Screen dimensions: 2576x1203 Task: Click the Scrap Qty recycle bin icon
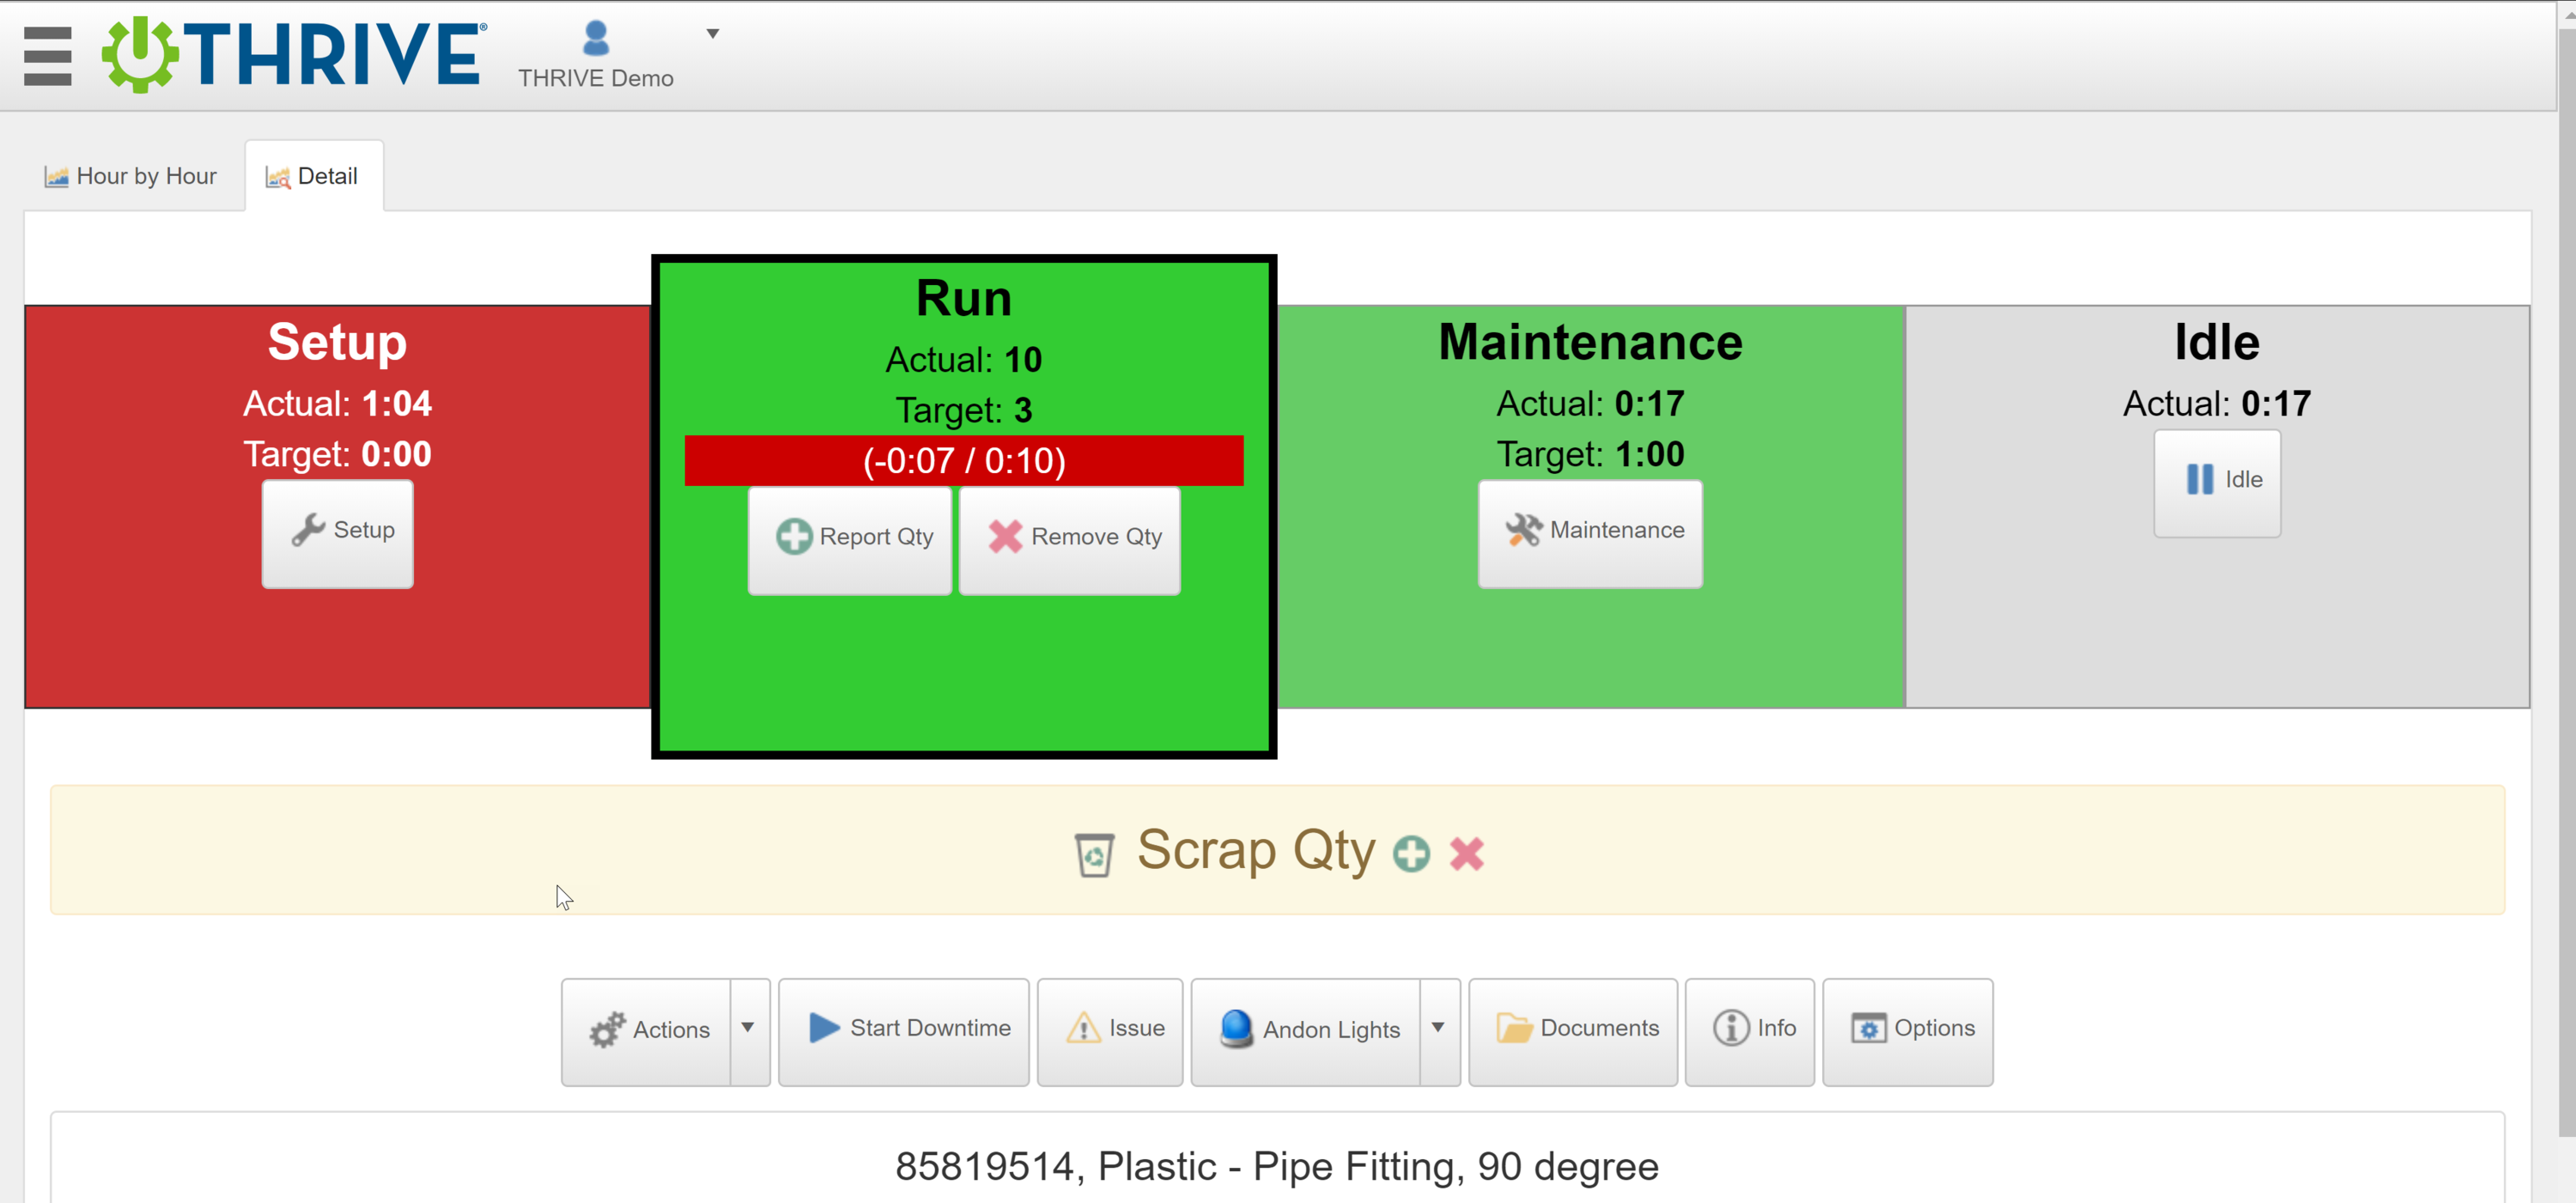pos(1093,854)
